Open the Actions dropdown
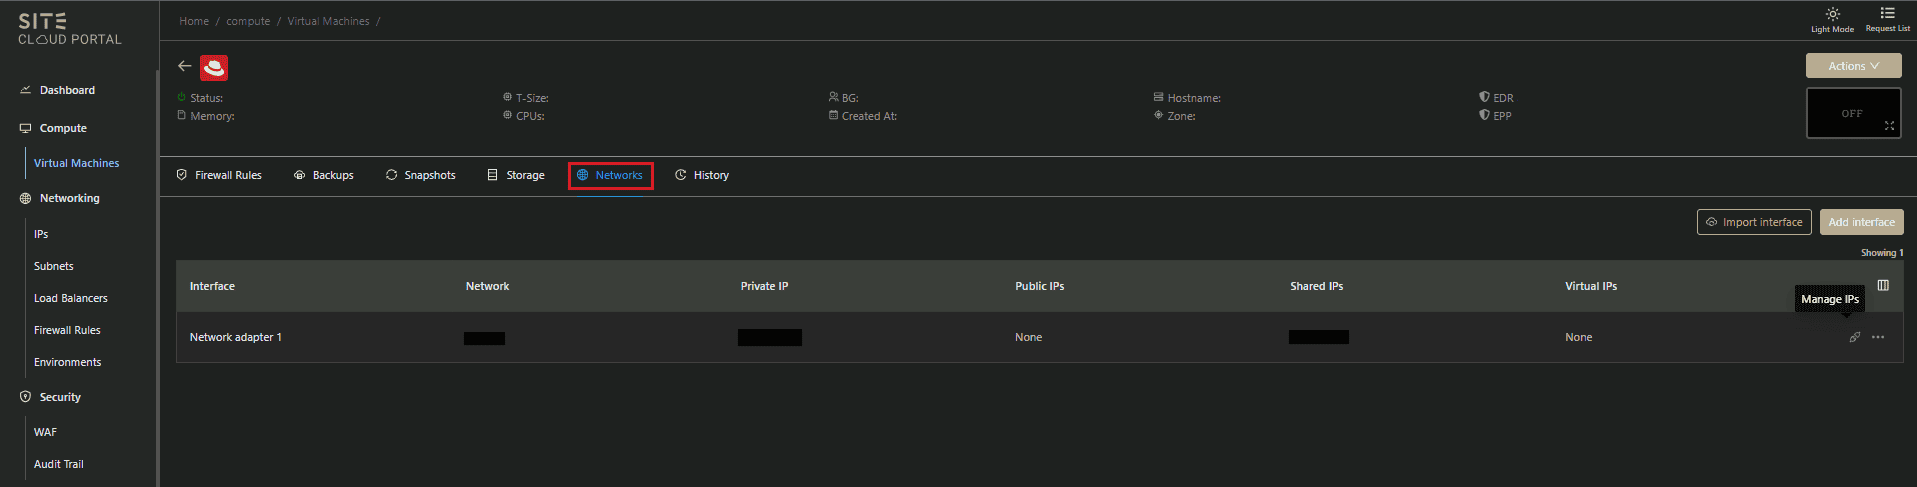The image size is (1917, 487). pos(1853,66)
